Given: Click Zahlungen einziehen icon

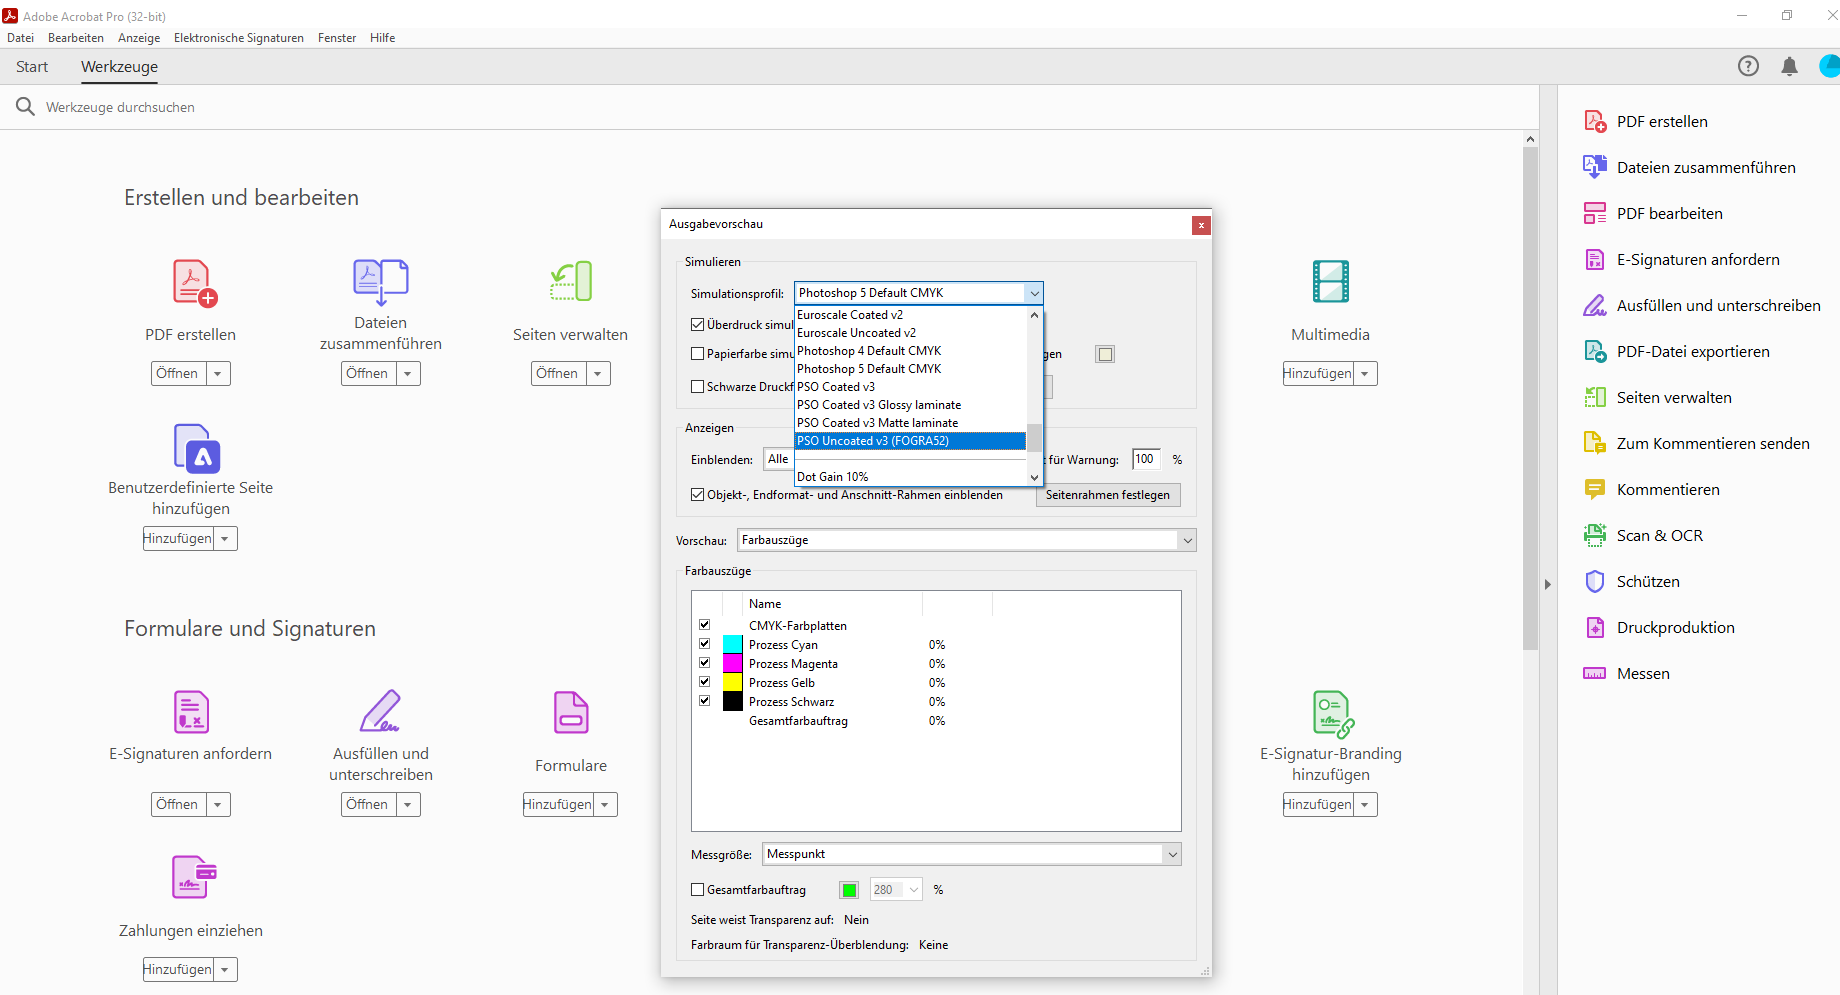Looking at the screenshot, I should click(x=194, y=877).
